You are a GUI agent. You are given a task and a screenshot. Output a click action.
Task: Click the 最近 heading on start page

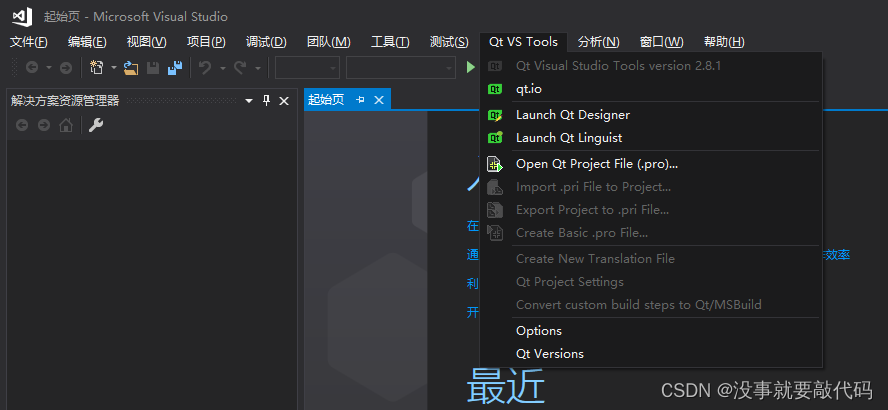click(505, 385)
